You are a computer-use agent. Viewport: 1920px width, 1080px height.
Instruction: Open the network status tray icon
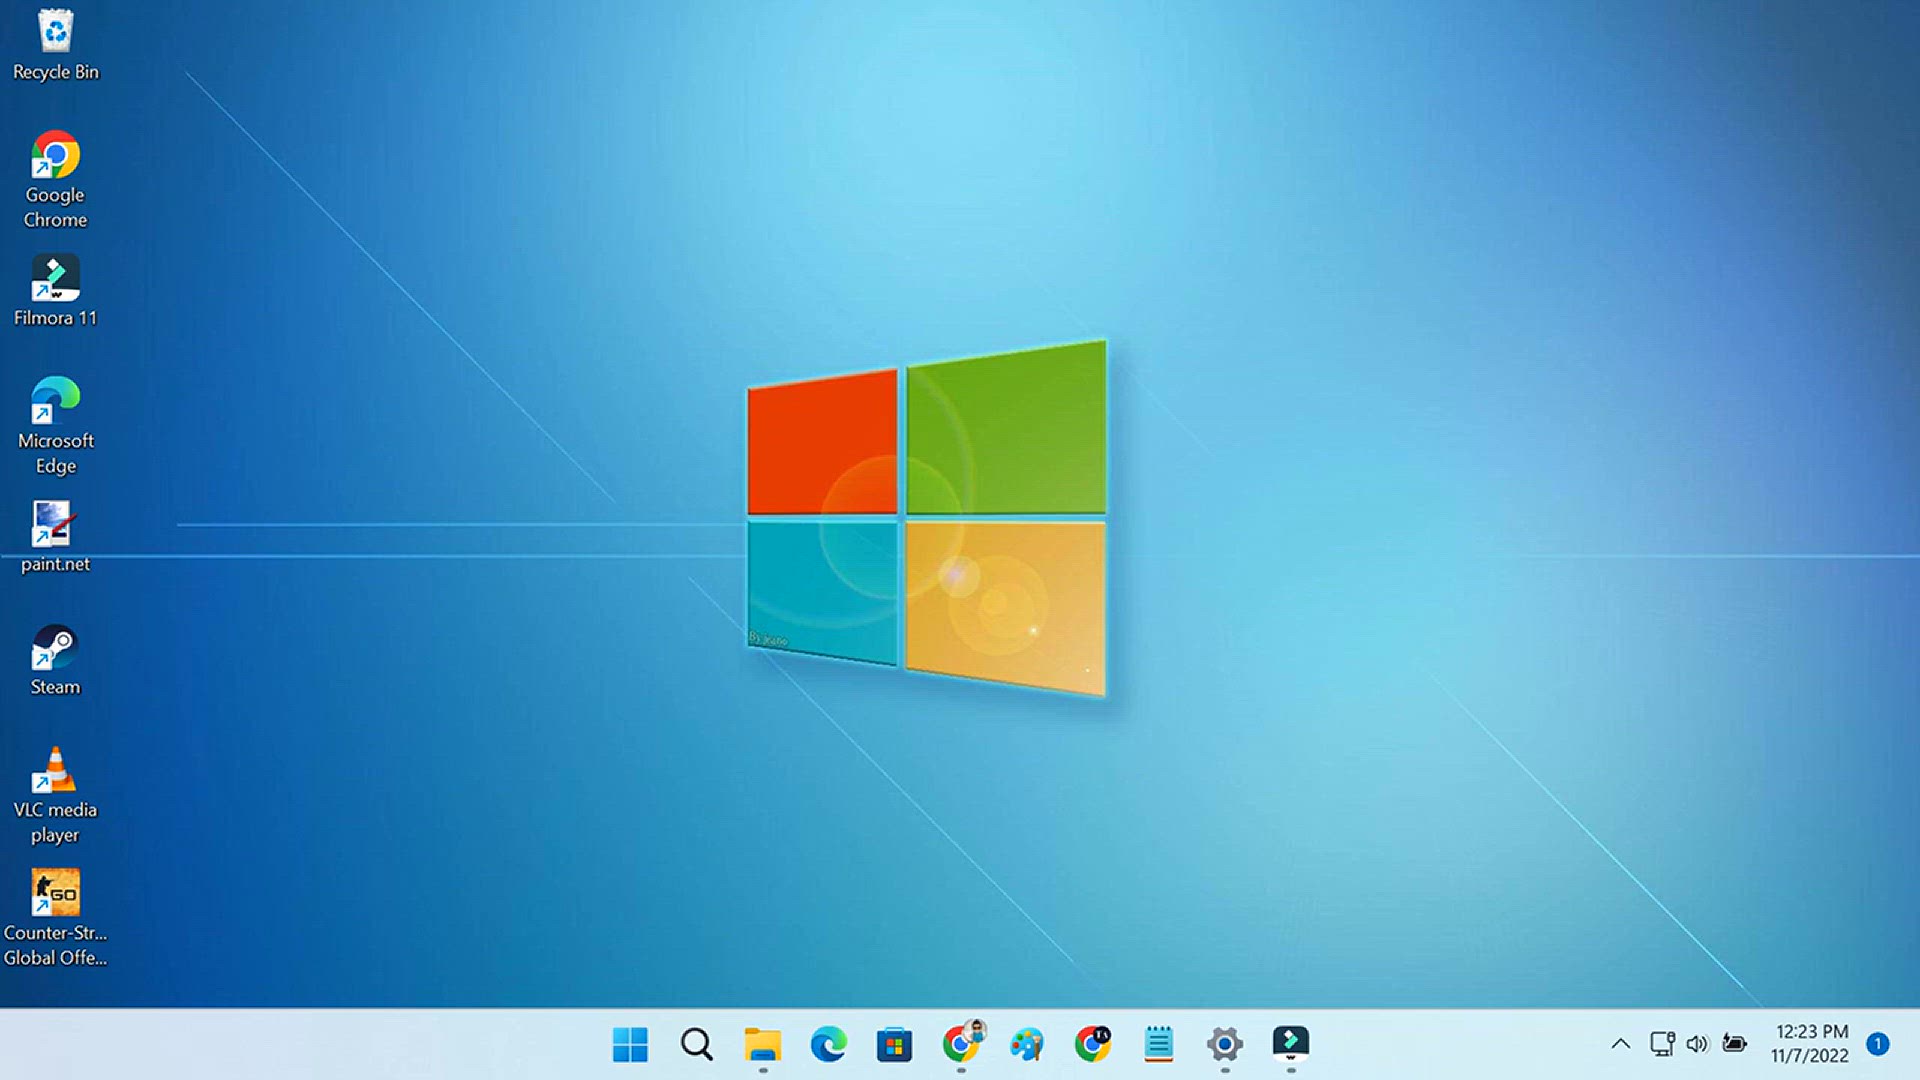coord(1662,1044)
